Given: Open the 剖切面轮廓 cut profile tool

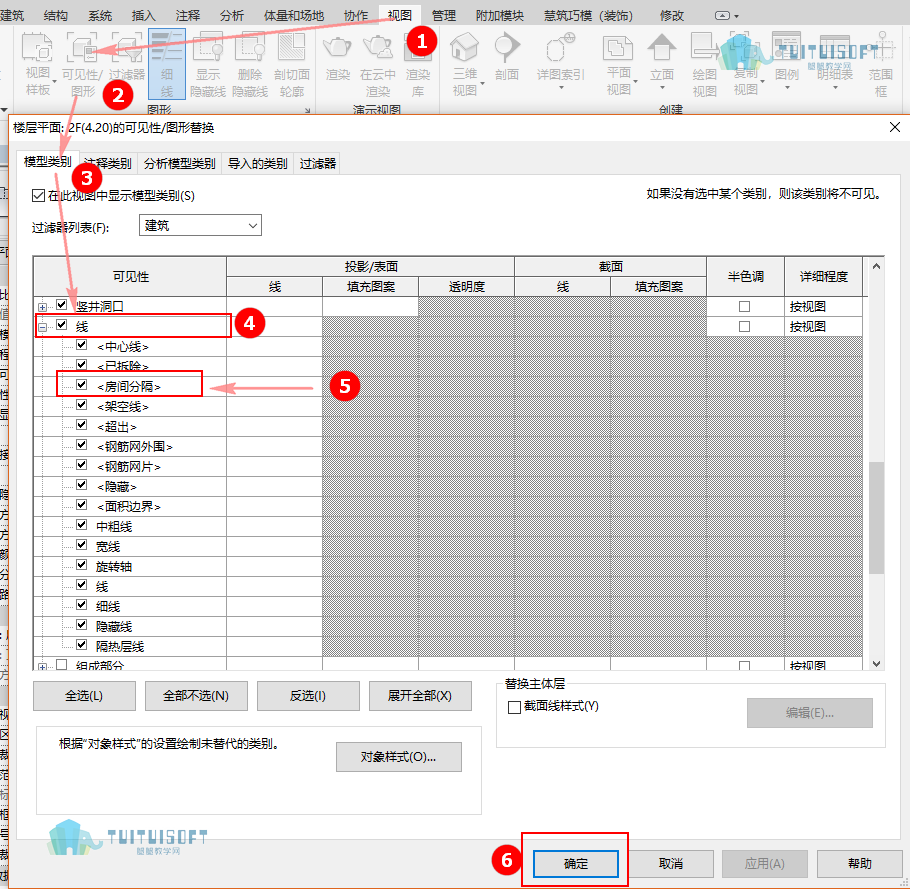Looking at the screenshot, I should [292, 65].
